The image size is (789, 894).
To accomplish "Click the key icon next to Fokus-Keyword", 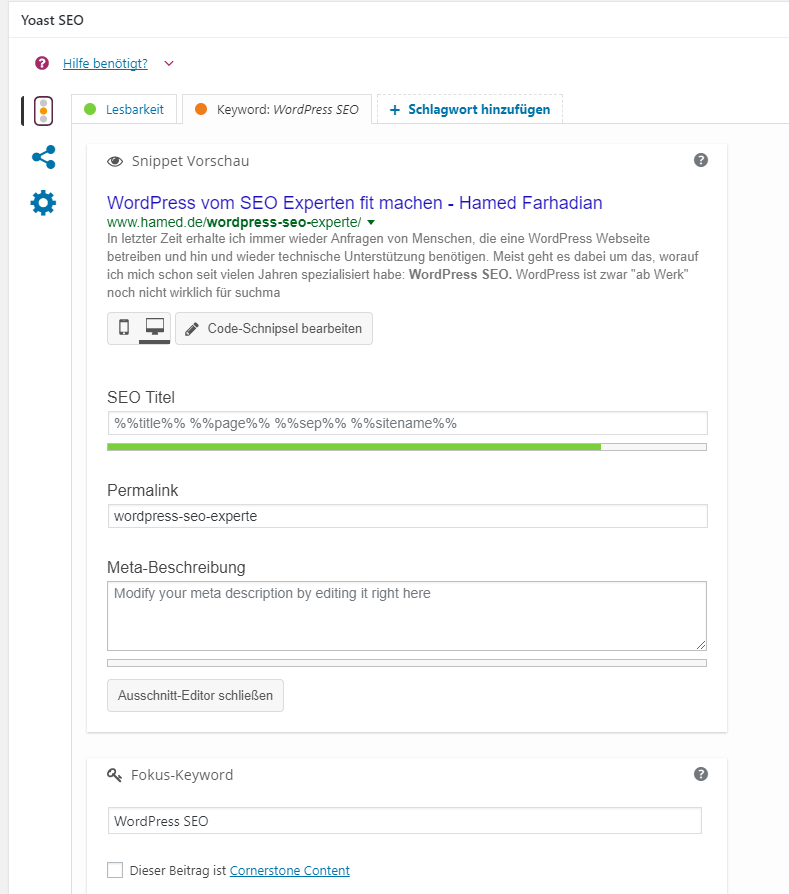I will click(115, 775).
